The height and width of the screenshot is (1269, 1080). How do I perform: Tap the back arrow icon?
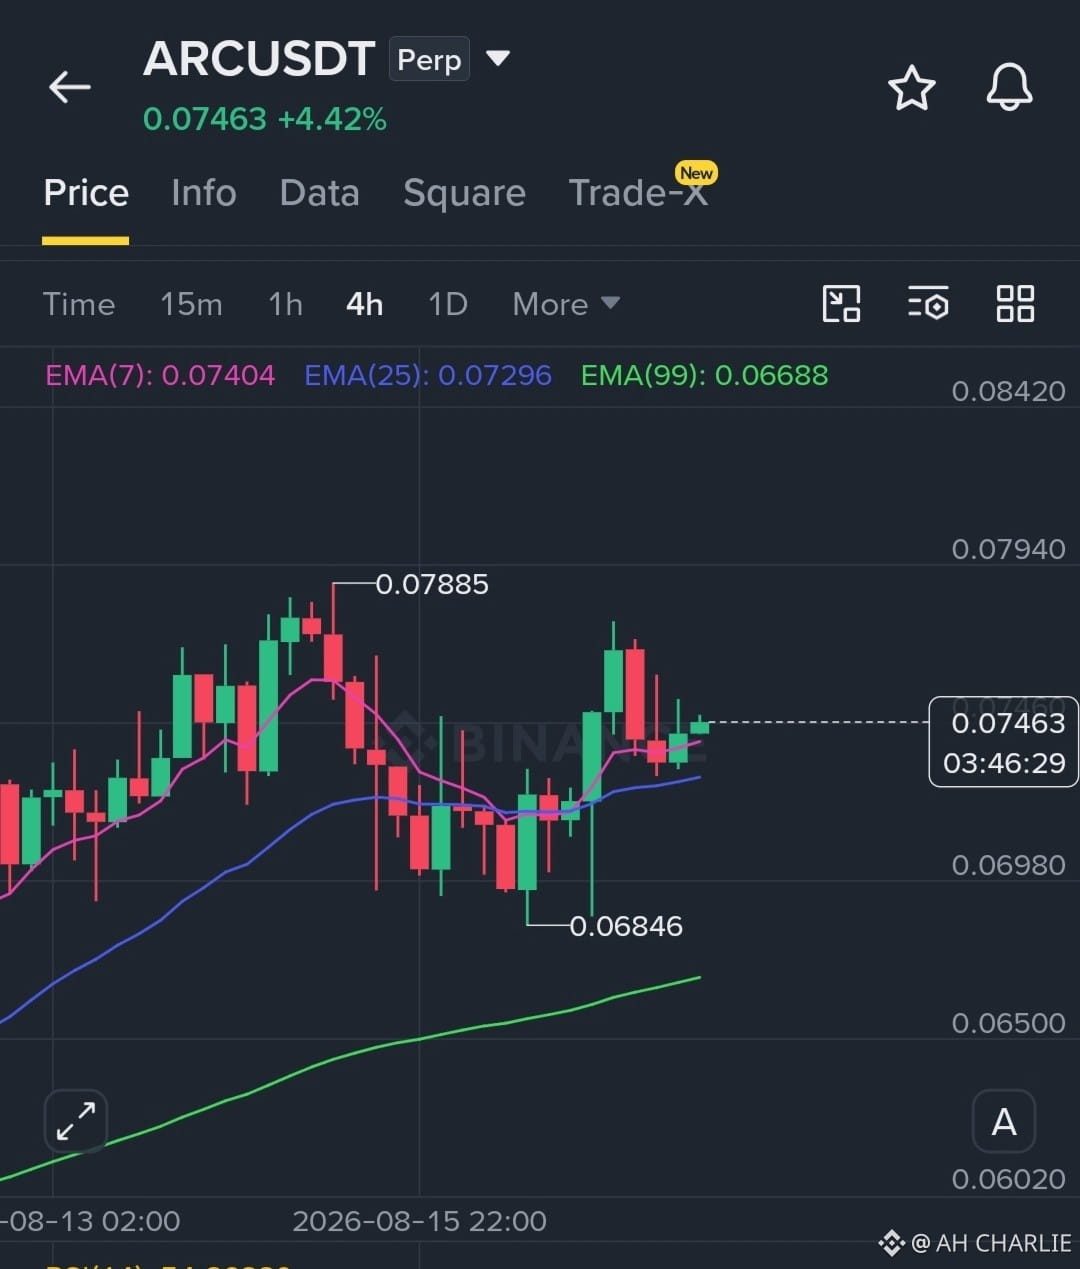point(70,87)
